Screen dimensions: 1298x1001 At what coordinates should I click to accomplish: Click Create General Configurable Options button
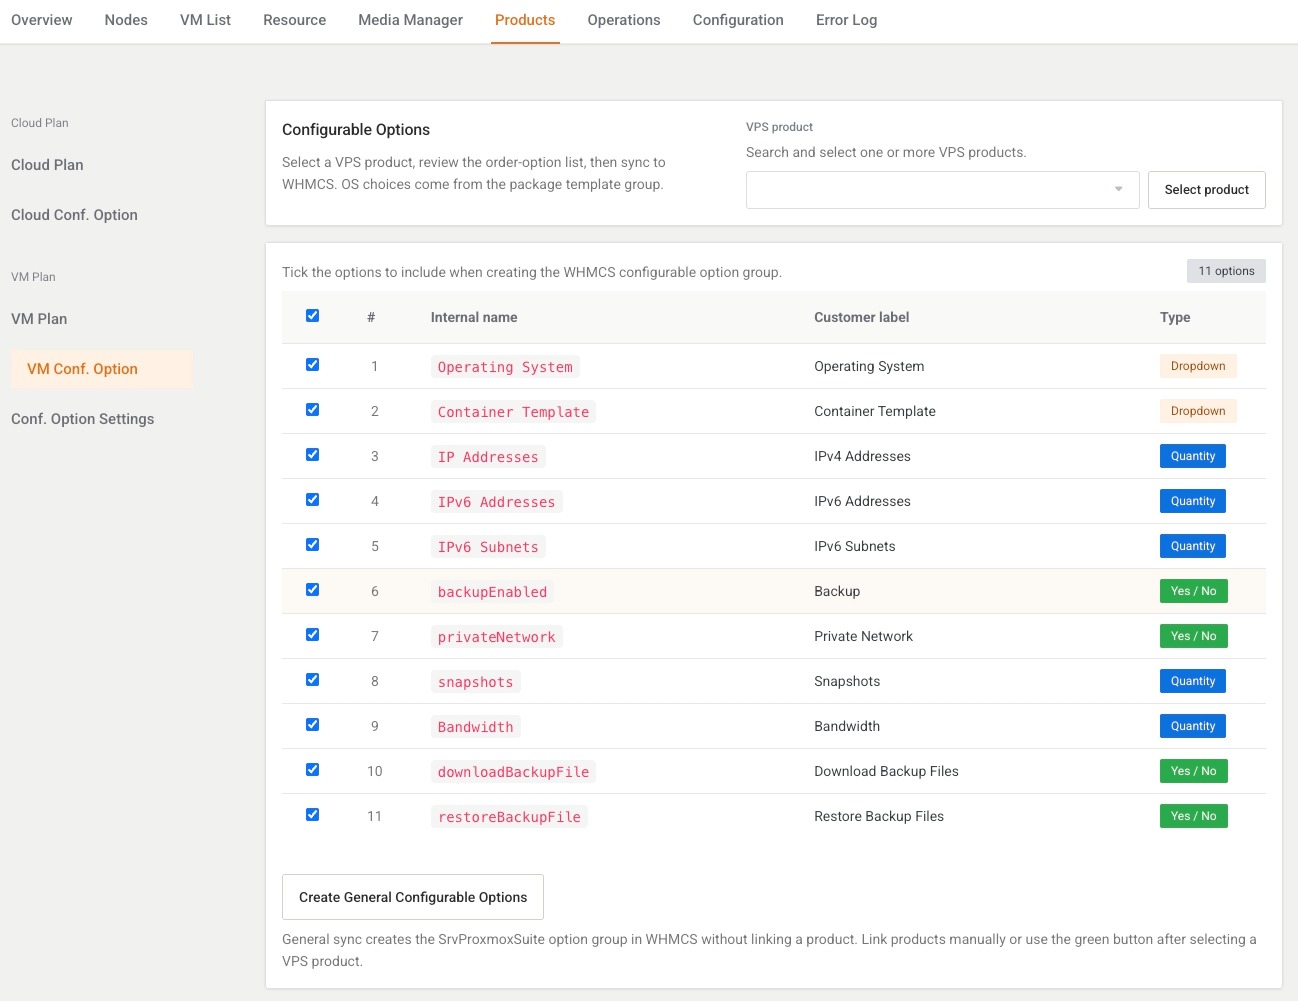point(413,897)
